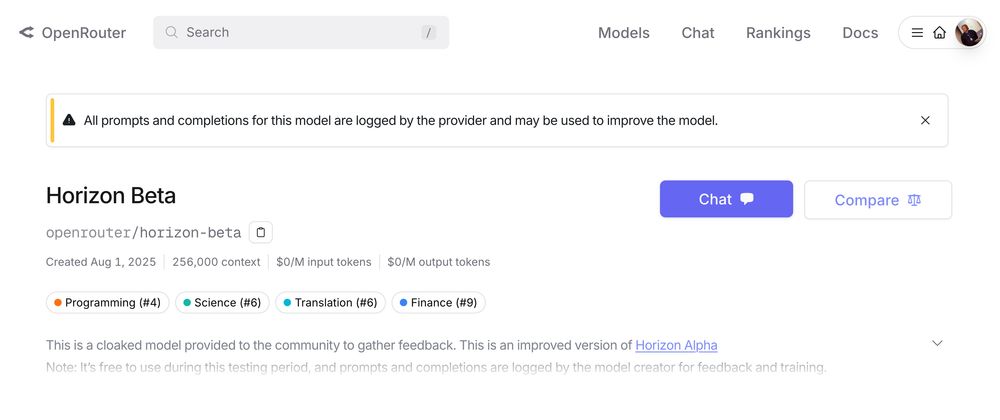This screenshot has height=420, width=1000.
Task: Select the Programming (#4) ranking tag
Action: tap(107, 303)
